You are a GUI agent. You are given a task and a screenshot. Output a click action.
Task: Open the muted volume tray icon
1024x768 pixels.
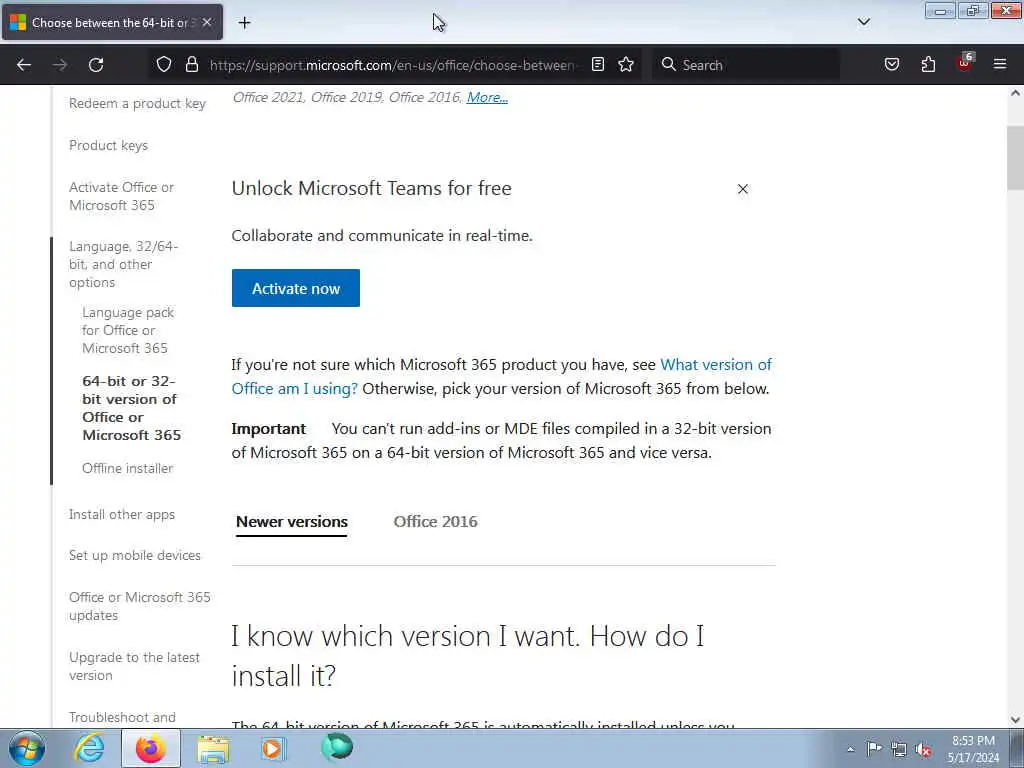923,749
